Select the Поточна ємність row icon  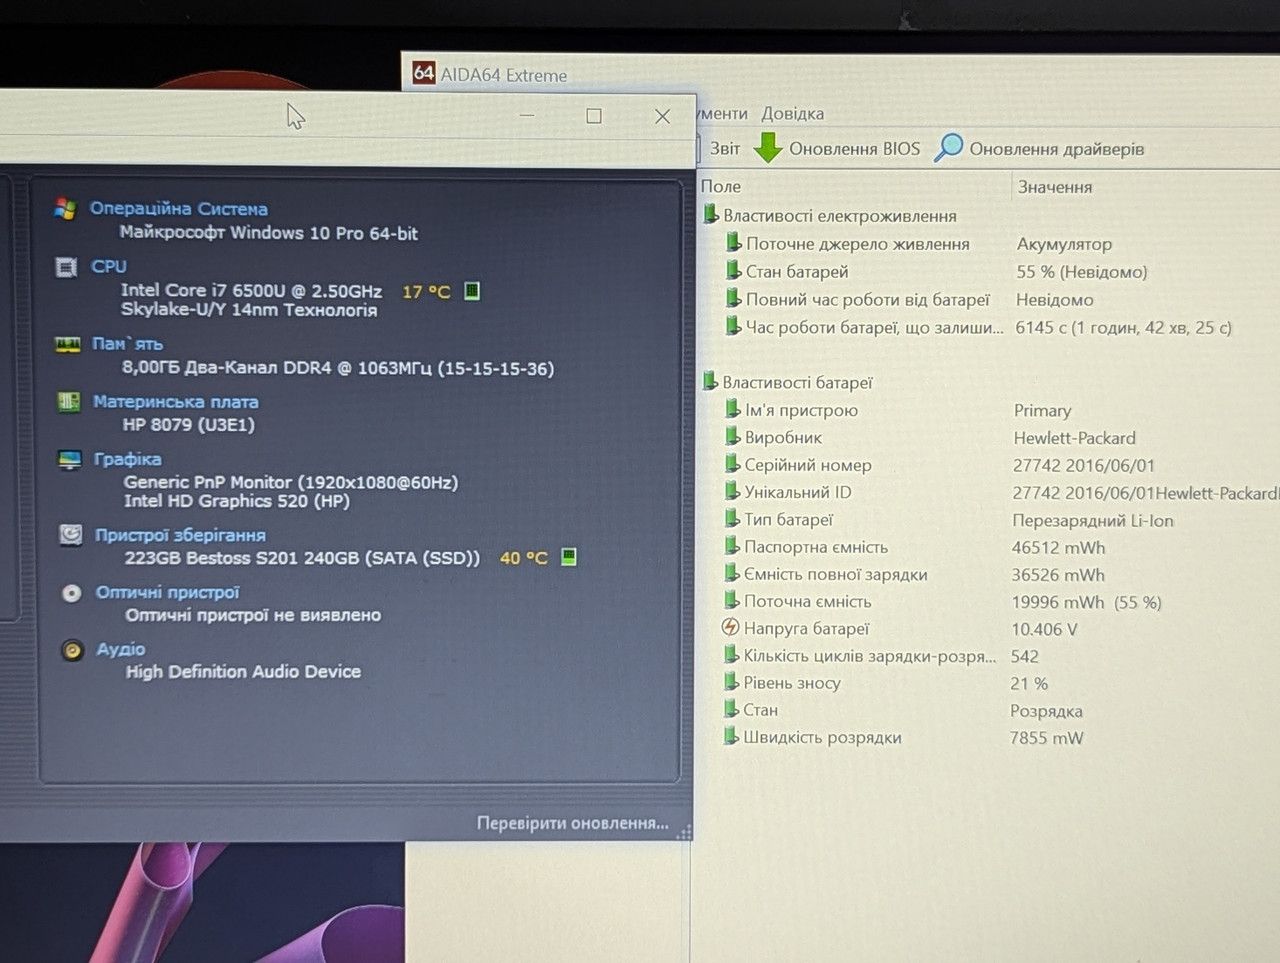click(732, 601)
